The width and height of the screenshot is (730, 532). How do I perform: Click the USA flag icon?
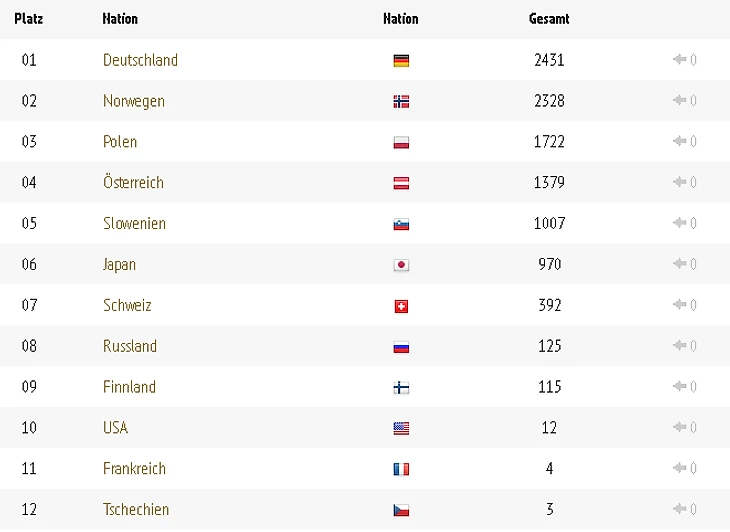401,428
